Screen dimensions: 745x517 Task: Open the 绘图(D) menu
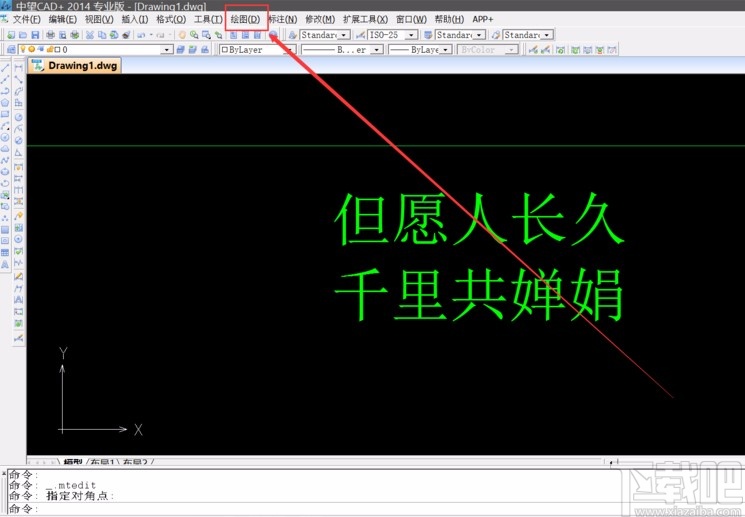pos(246,19)
